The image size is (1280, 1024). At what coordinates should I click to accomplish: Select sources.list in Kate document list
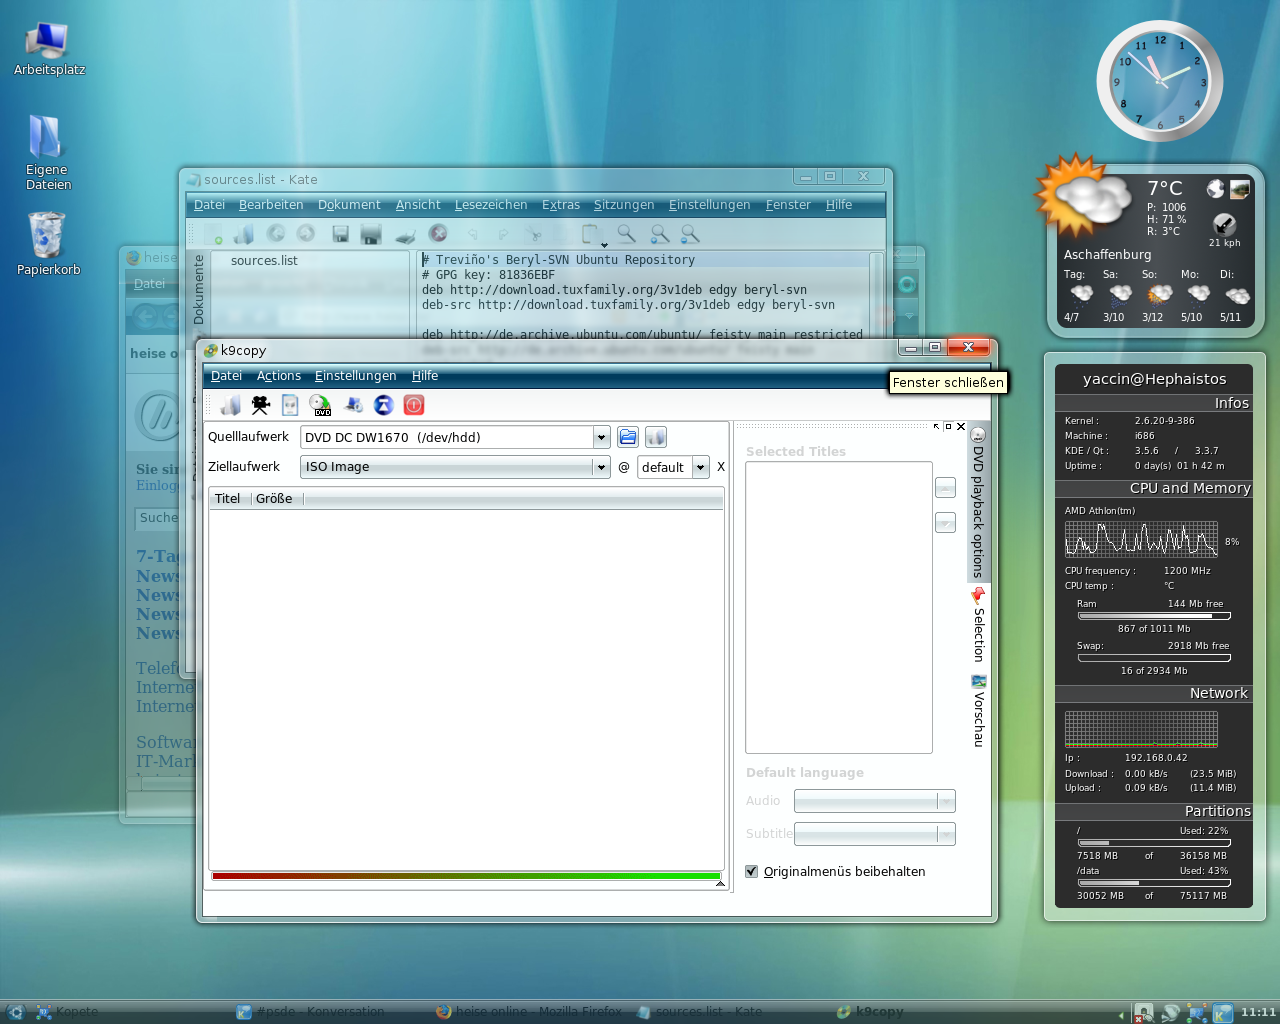(264, 260)
